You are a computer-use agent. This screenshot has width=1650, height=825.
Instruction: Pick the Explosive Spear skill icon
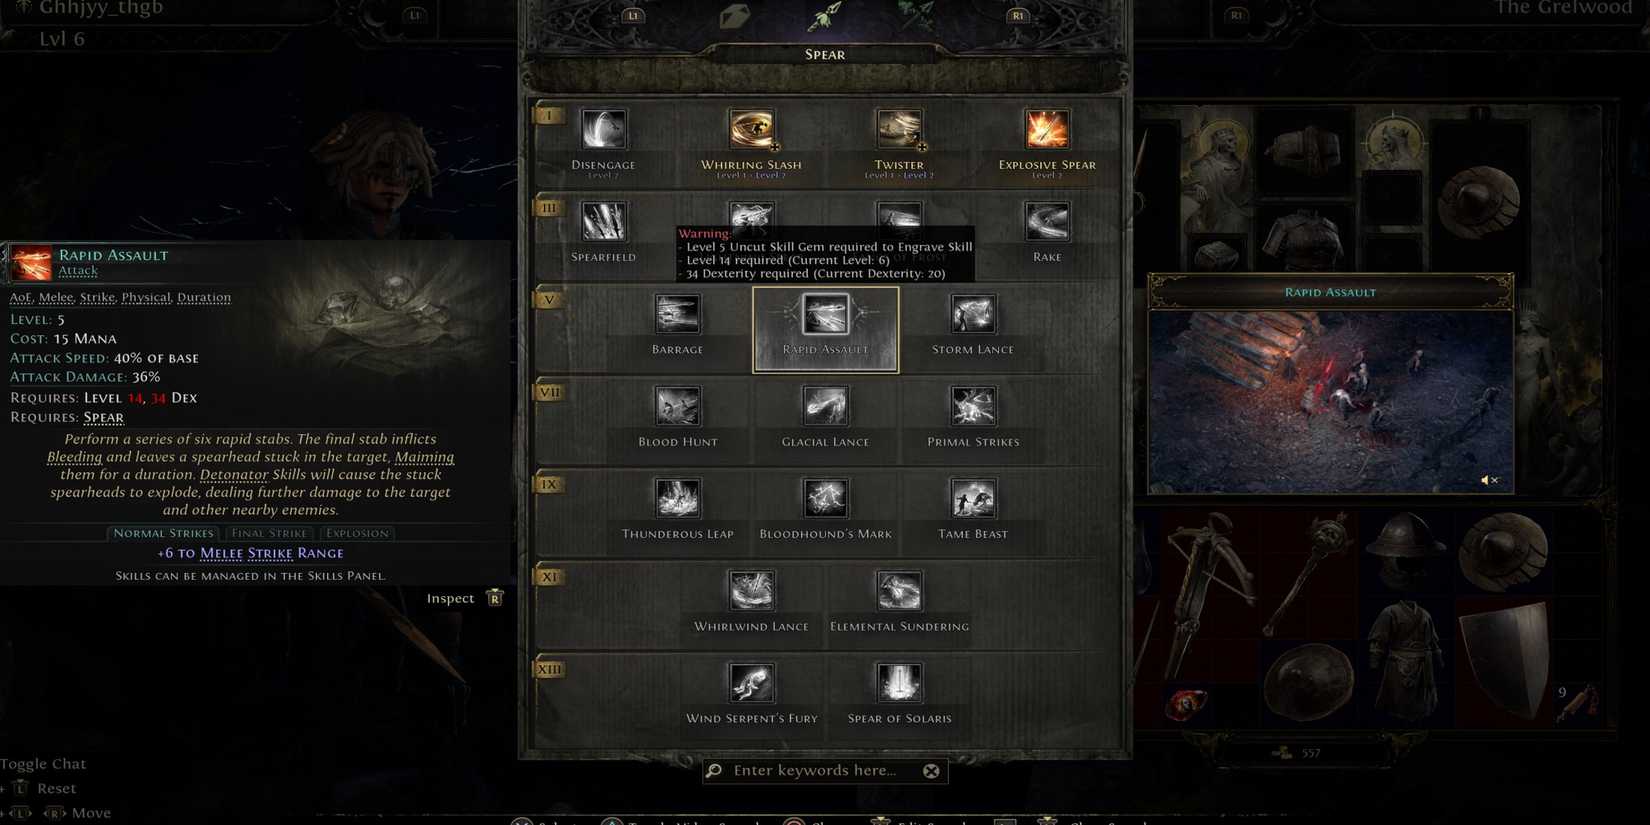pos(1047,130)
